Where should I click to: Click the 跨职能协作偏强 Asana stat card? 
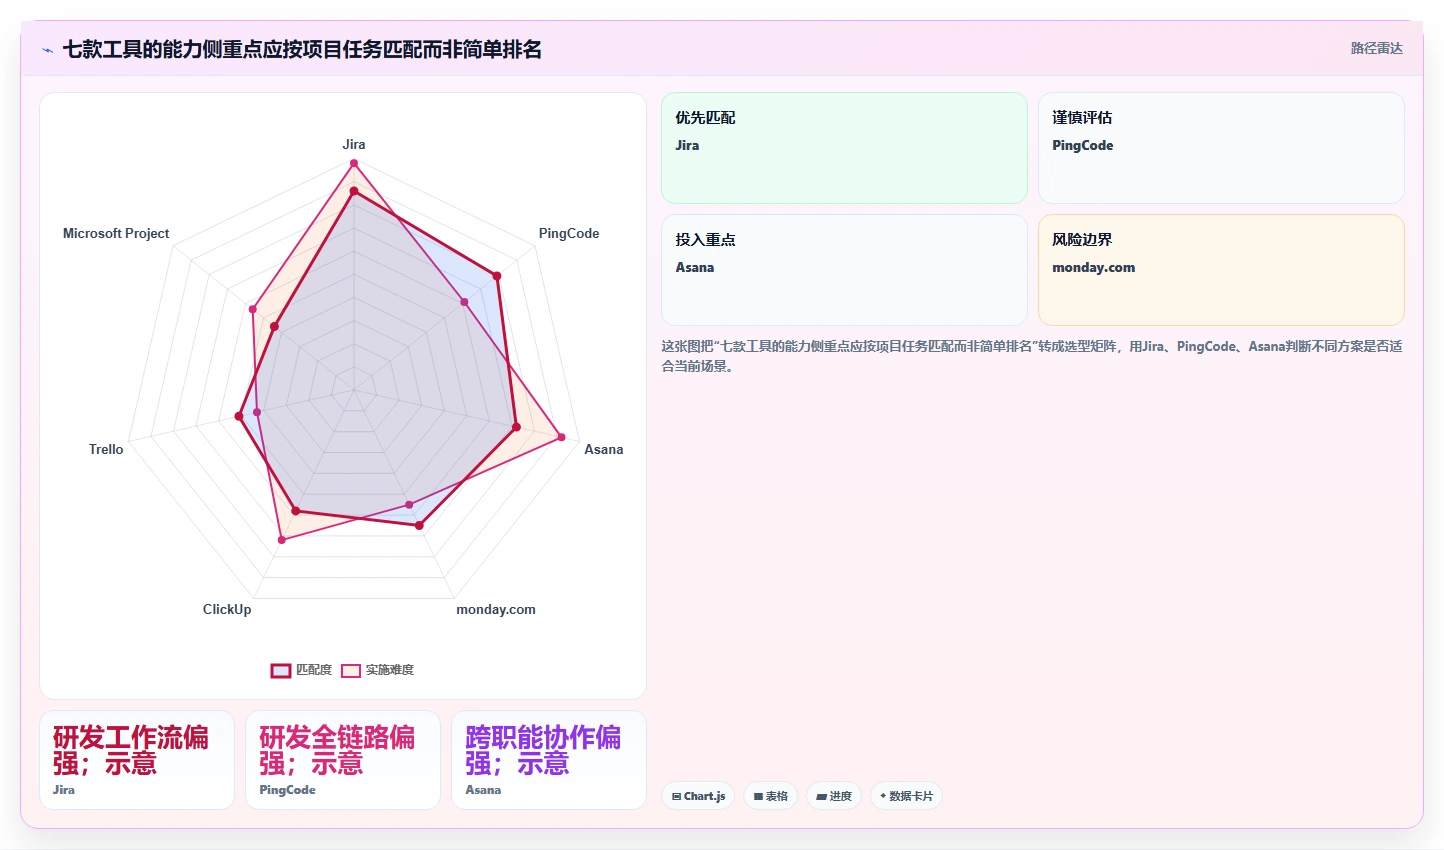tap(549, 760)
